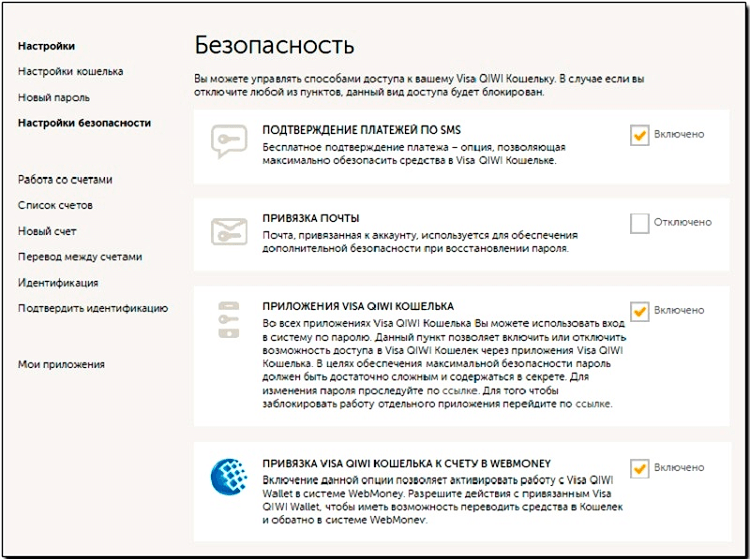Image resolution: width=750 pixels, height=559 pixels.
Task: Click the Безопасность page heading
Action: (x=275, y=45)
